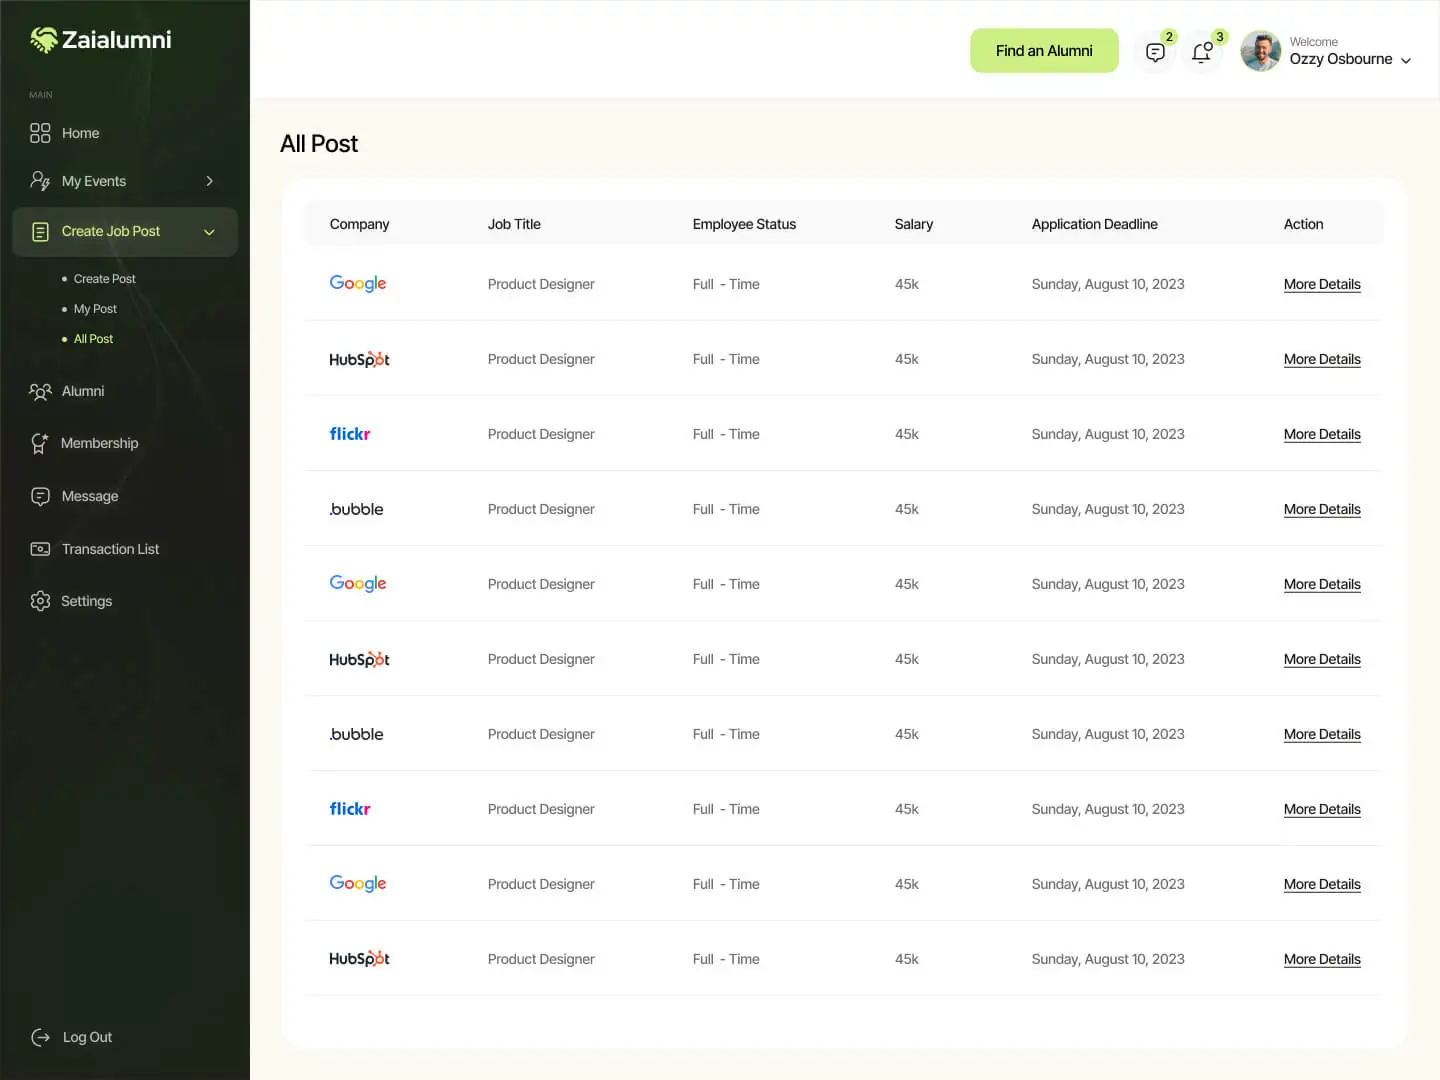Click the Message bubble icon in sidebar
The image size is (1440, 1080).
[40, 496]
